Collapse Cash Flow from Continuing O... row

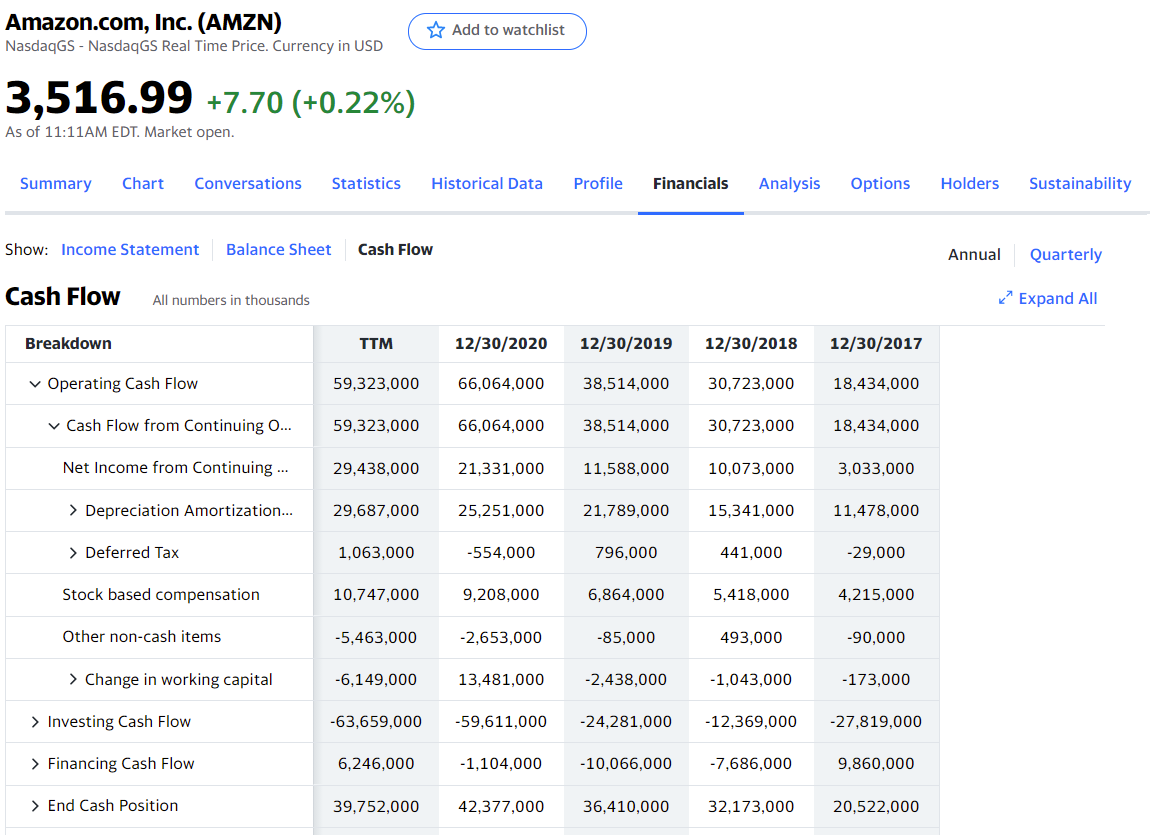click(x=54, y=426)
